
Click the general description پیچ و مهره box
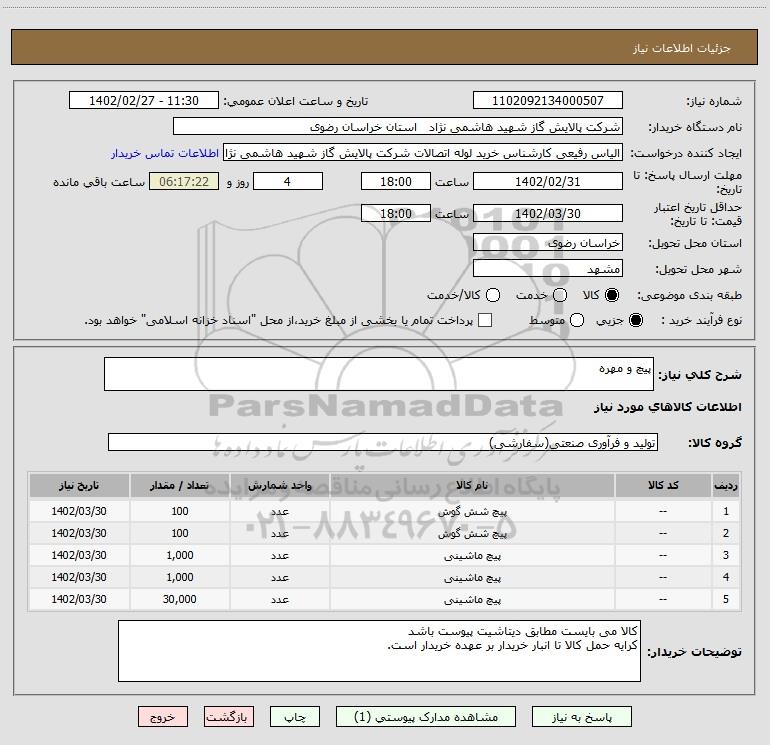tap(379, 374)
